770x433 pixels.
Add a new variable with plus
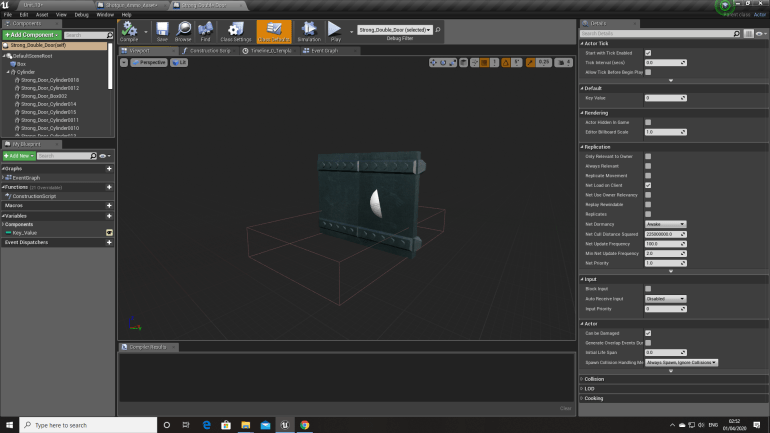pyautogui.click(x=109, y=216)
